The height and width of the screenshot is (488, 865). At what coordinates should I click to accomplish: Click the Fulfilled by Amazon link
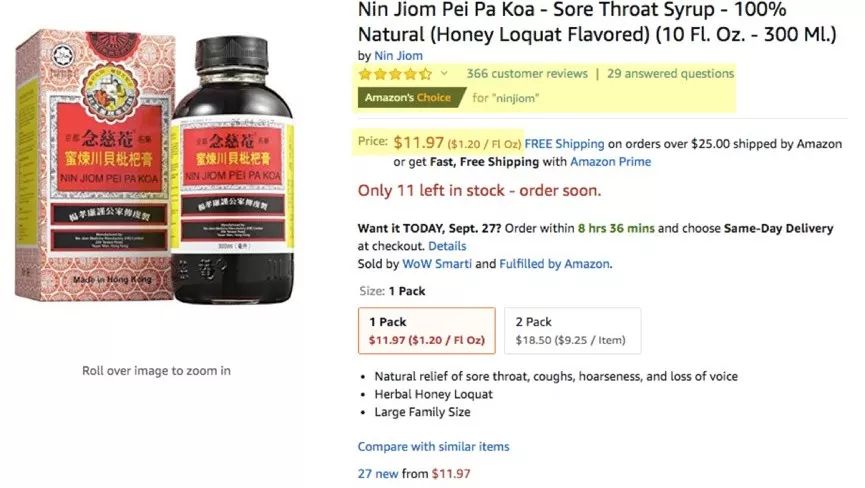coord(554,264)
